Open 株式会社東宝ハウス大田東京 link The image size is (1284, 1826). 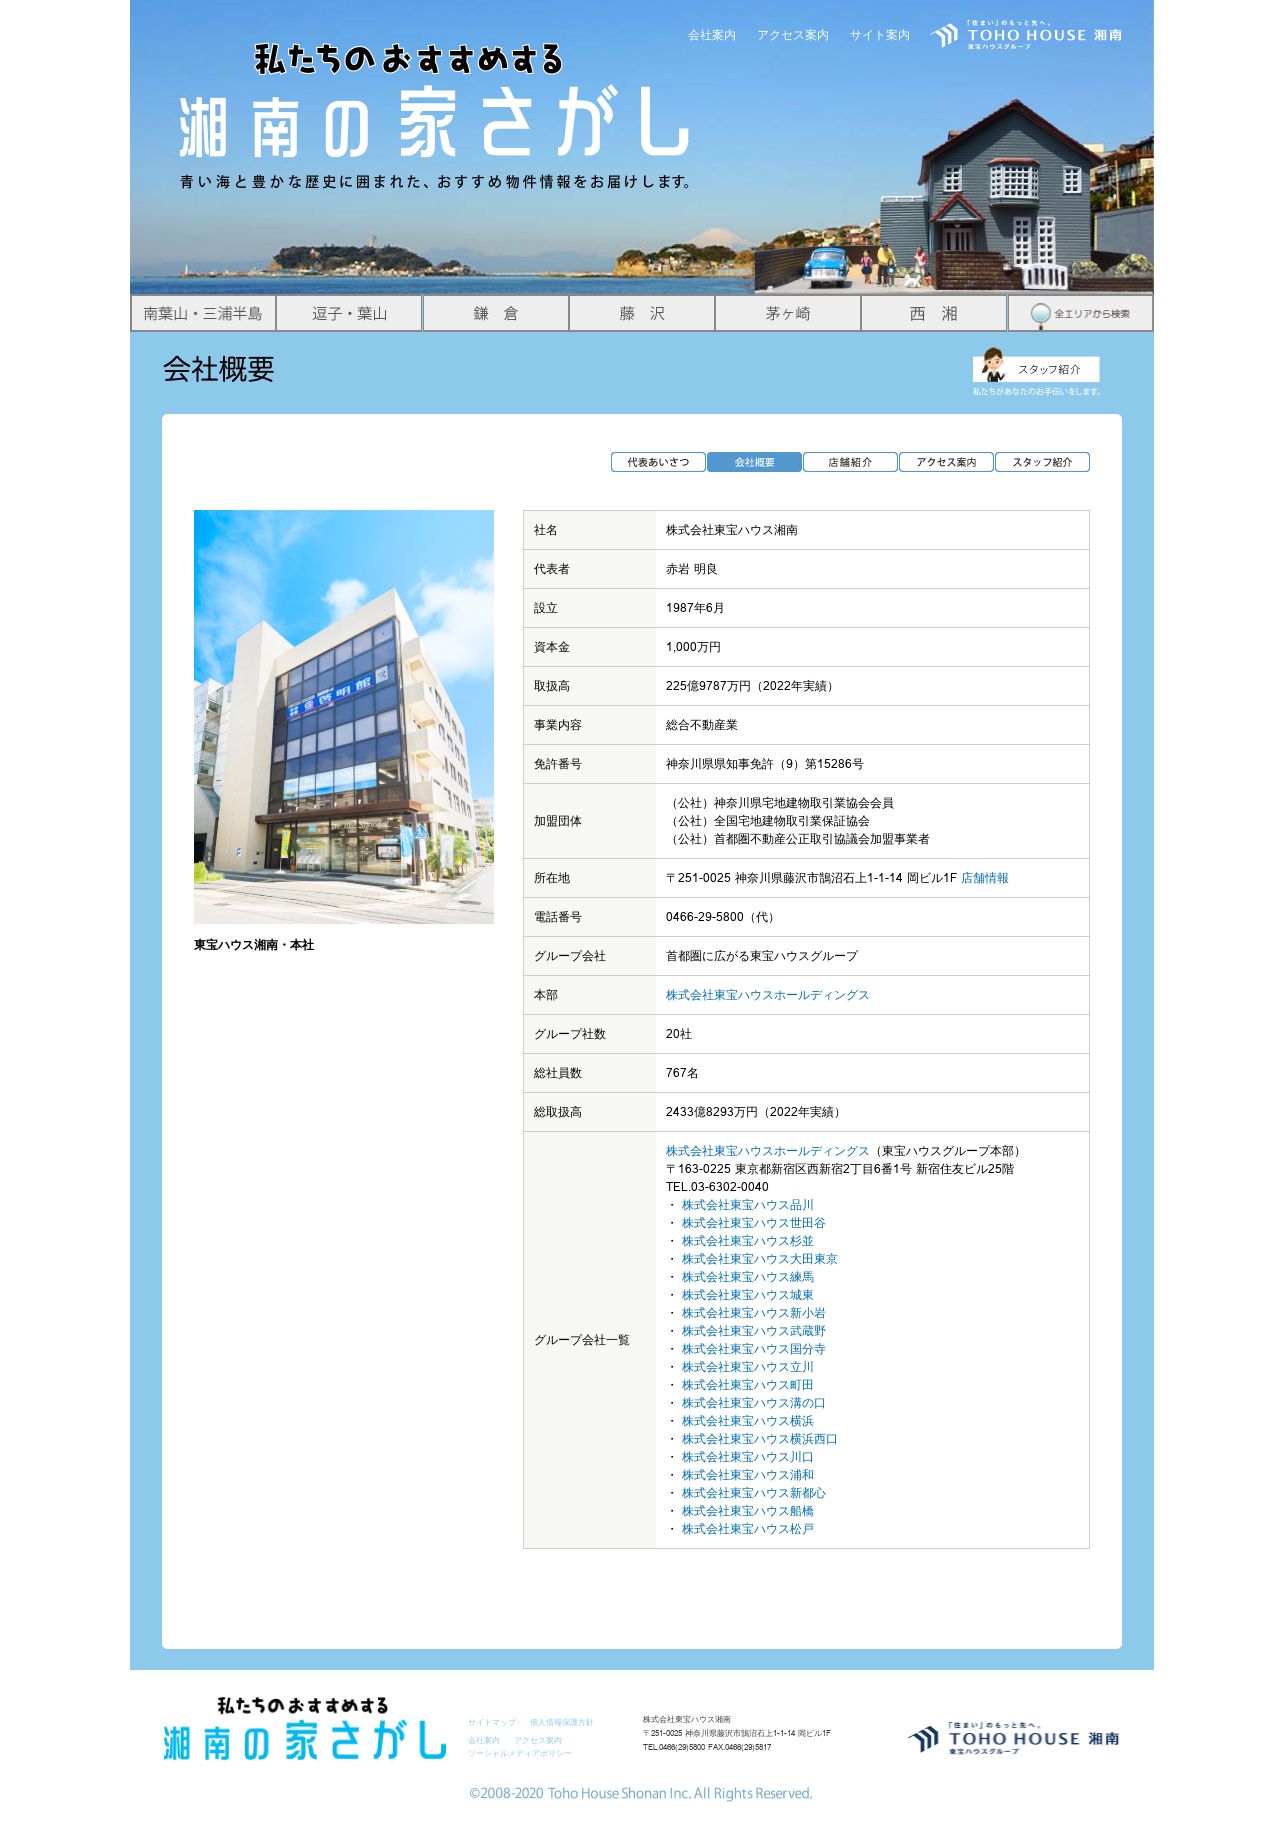759,1259
